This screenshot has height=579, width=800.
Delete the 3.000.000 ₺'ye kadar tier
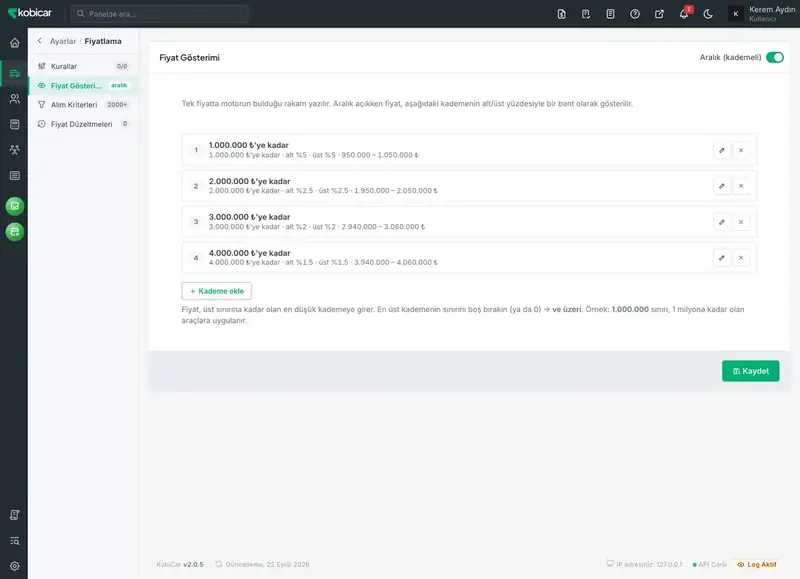741,222
